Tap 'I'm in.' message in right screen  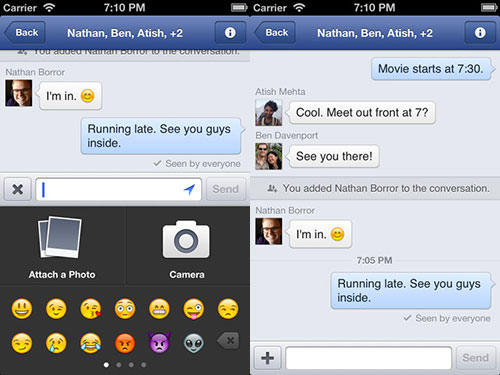point(320,234)
